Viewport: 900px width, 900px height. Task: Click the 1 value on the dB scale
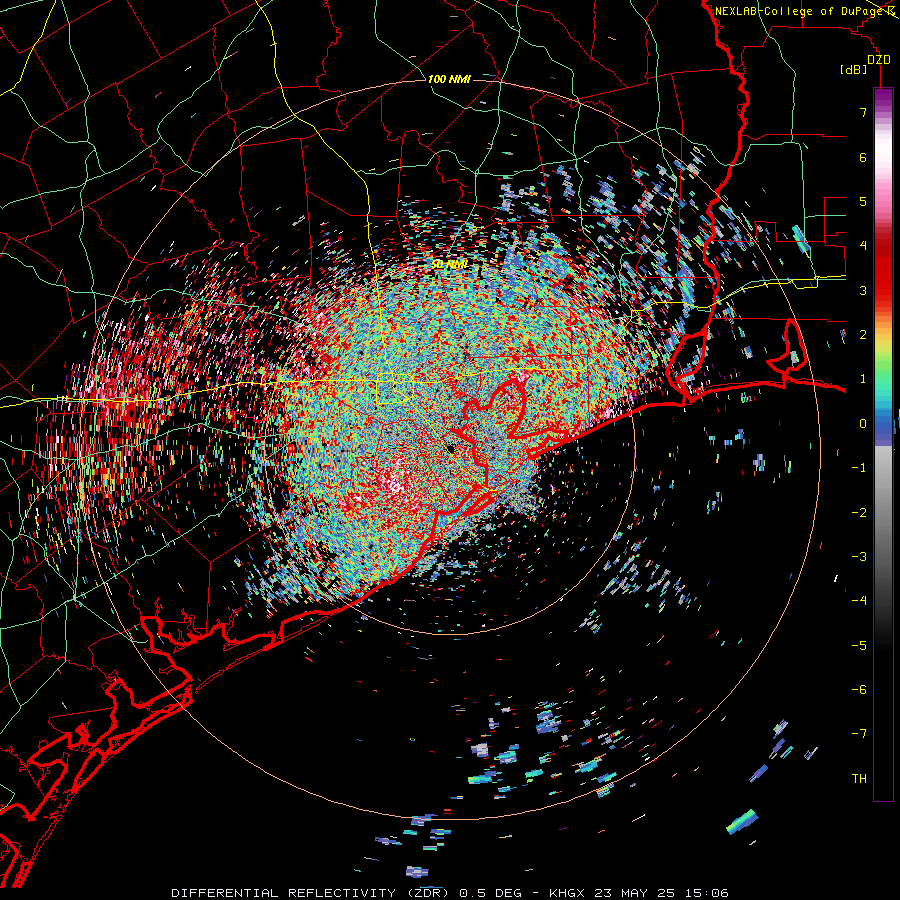pos(863,379)
